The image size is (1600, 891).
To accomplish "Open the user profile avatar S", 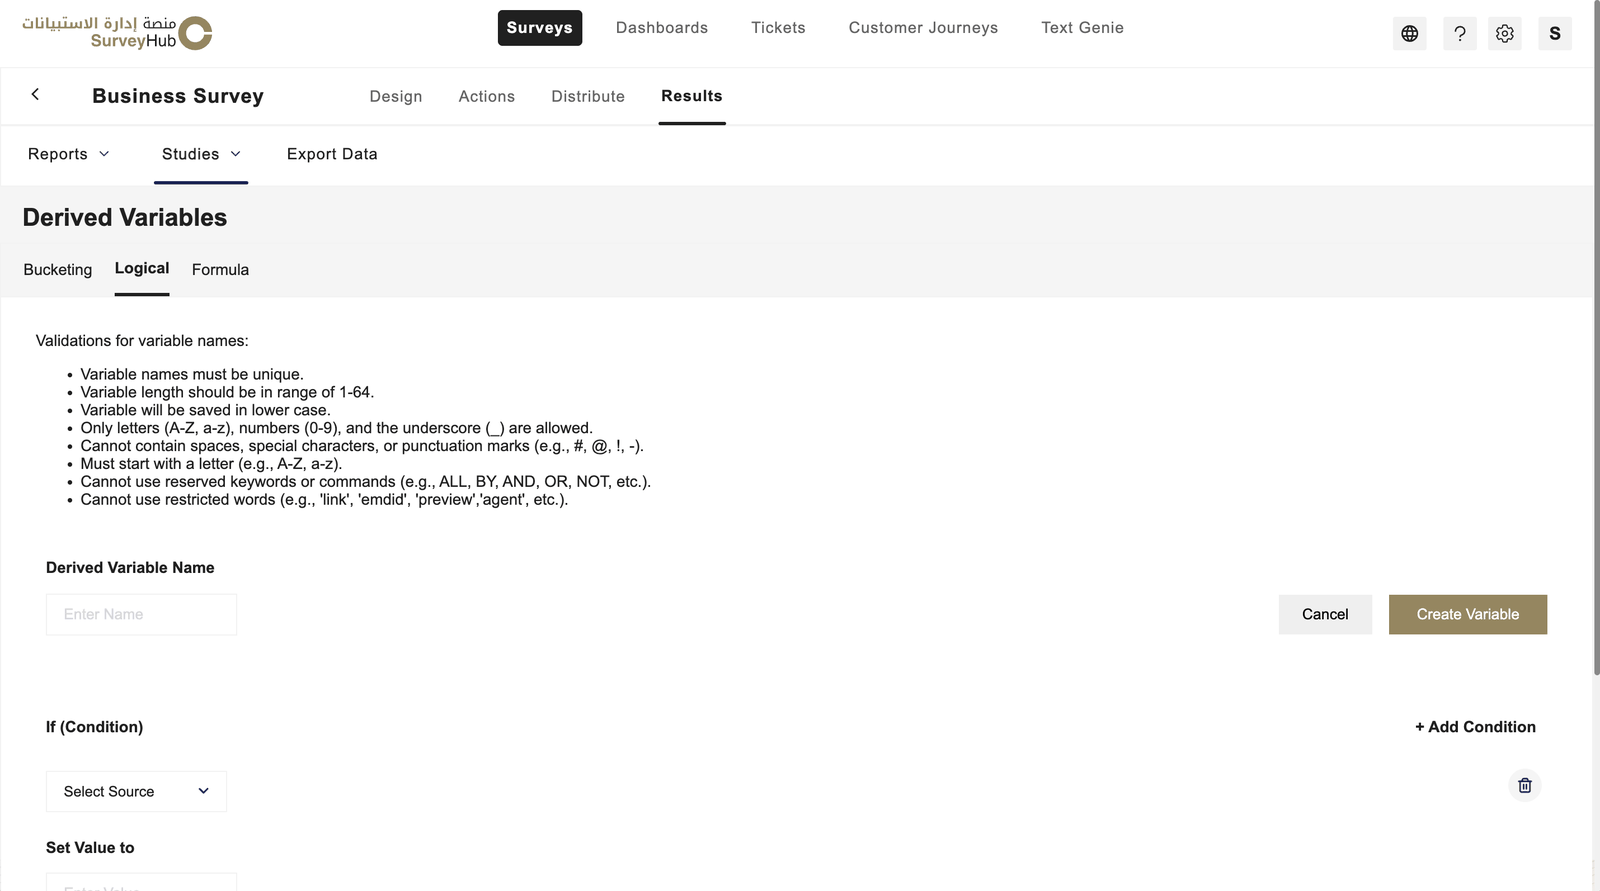I will pos(1555,34).
